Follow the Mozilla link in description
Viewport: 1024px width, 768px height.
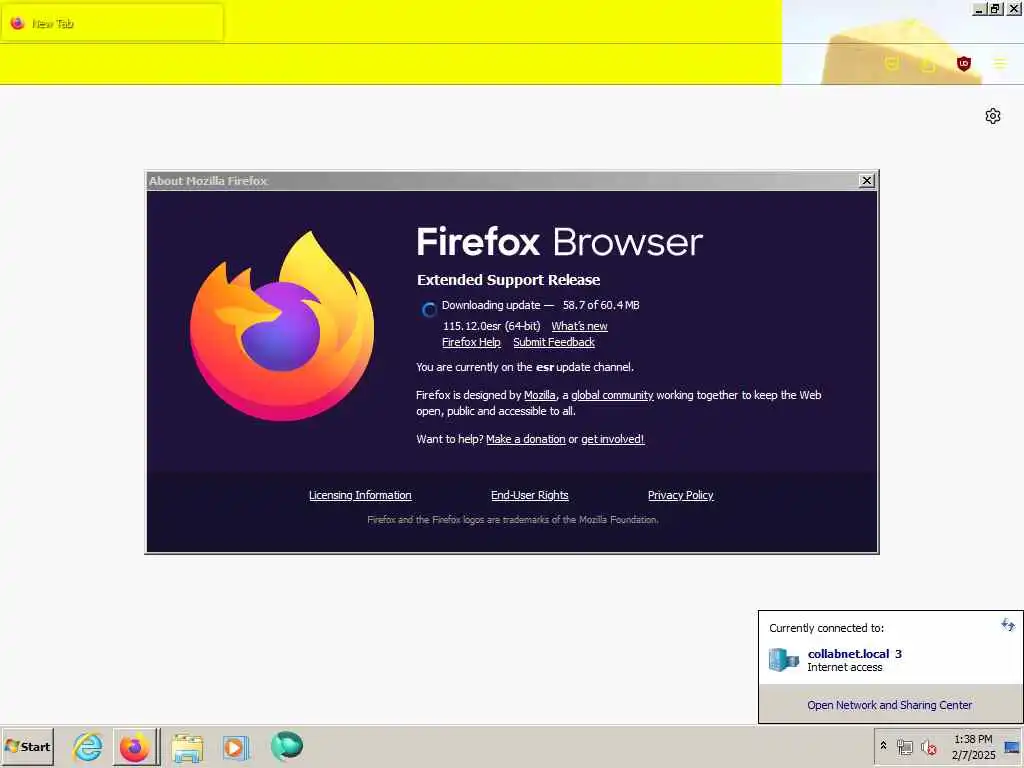coord(539,395)
